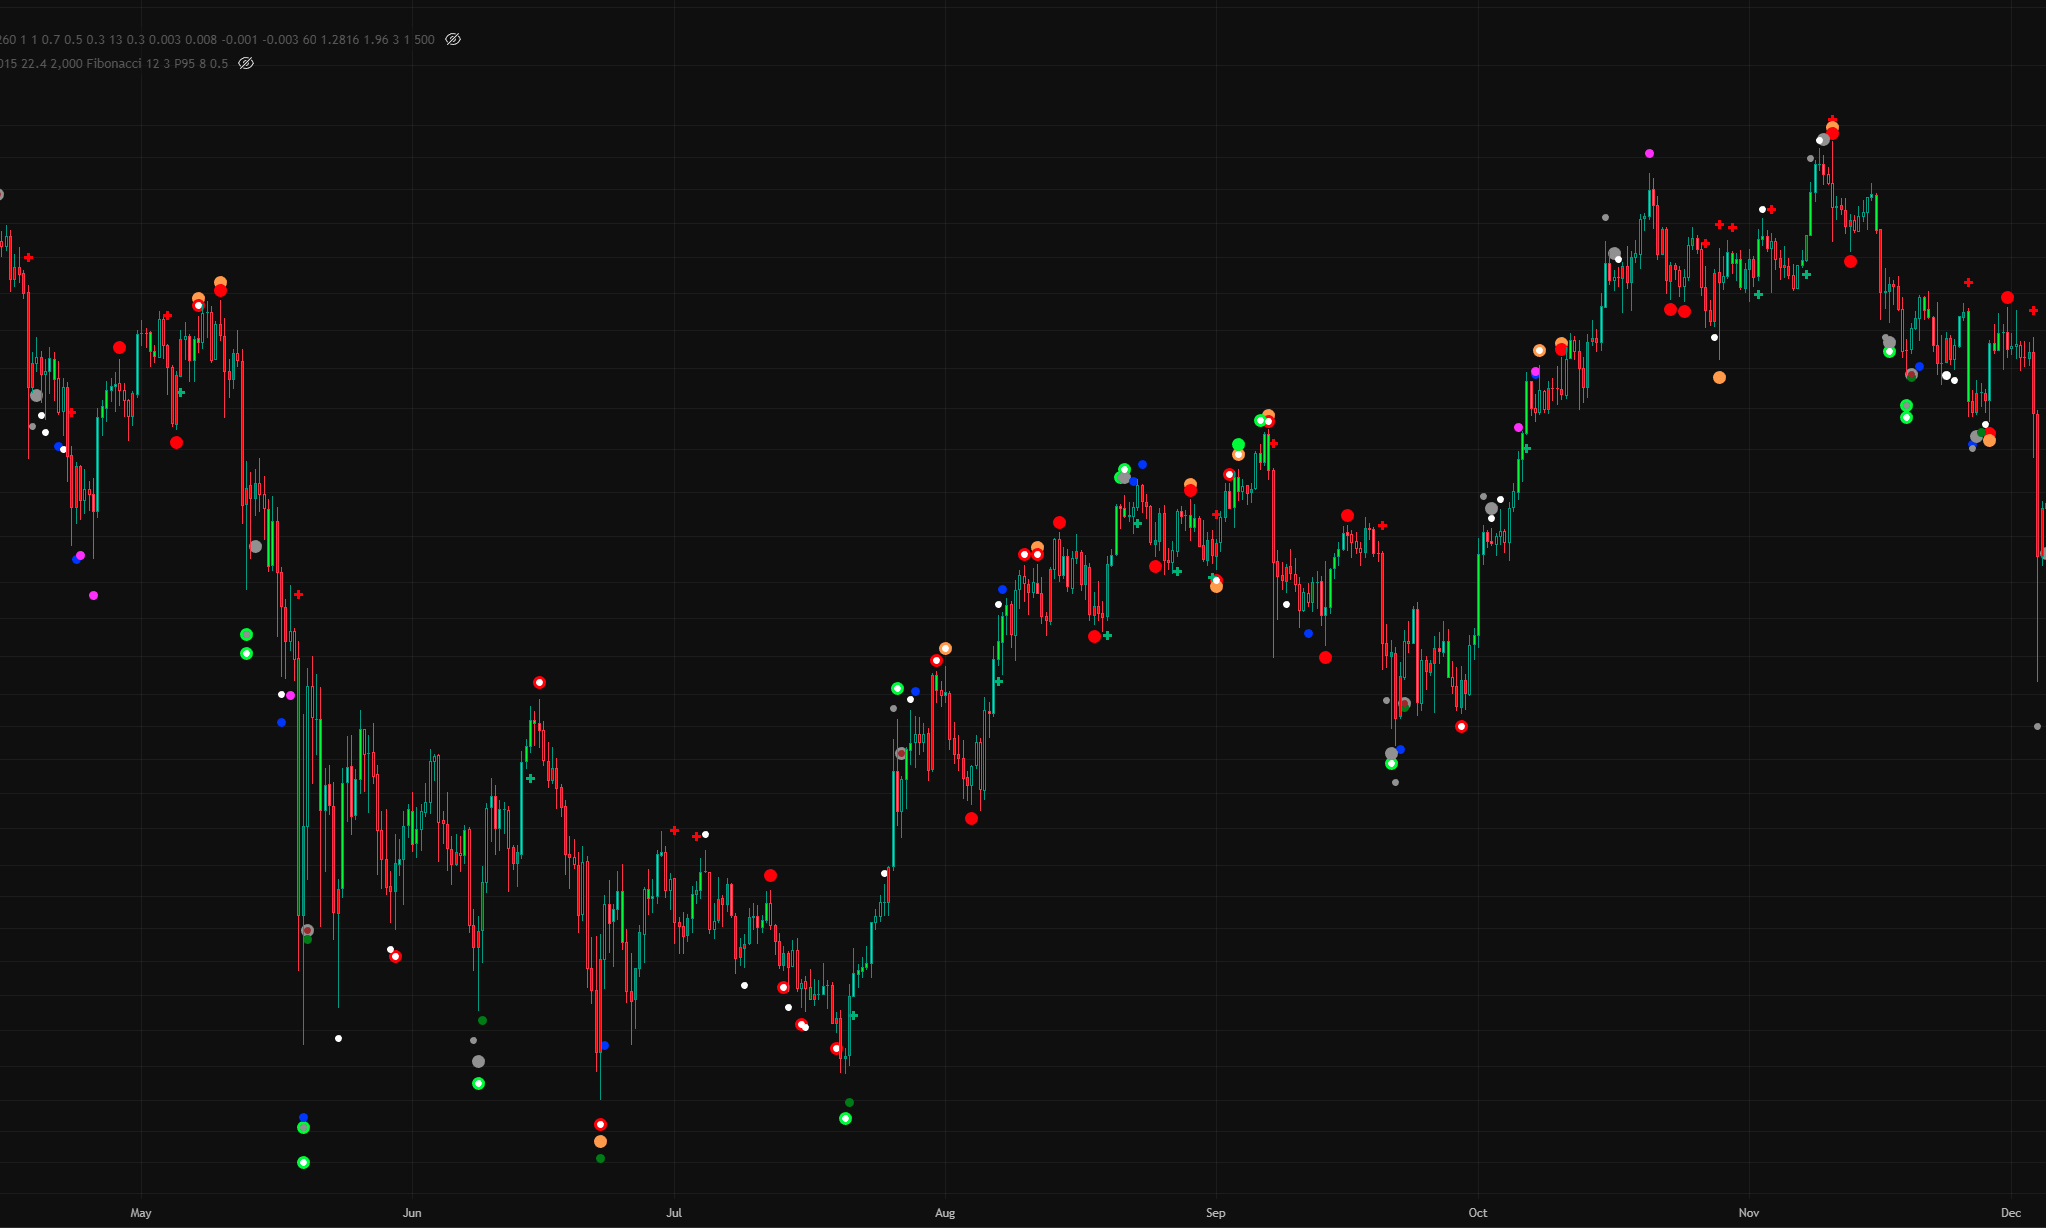Click the red plus marker above the November peak
The image size is (2046, 1228).
pos(1832,119)
